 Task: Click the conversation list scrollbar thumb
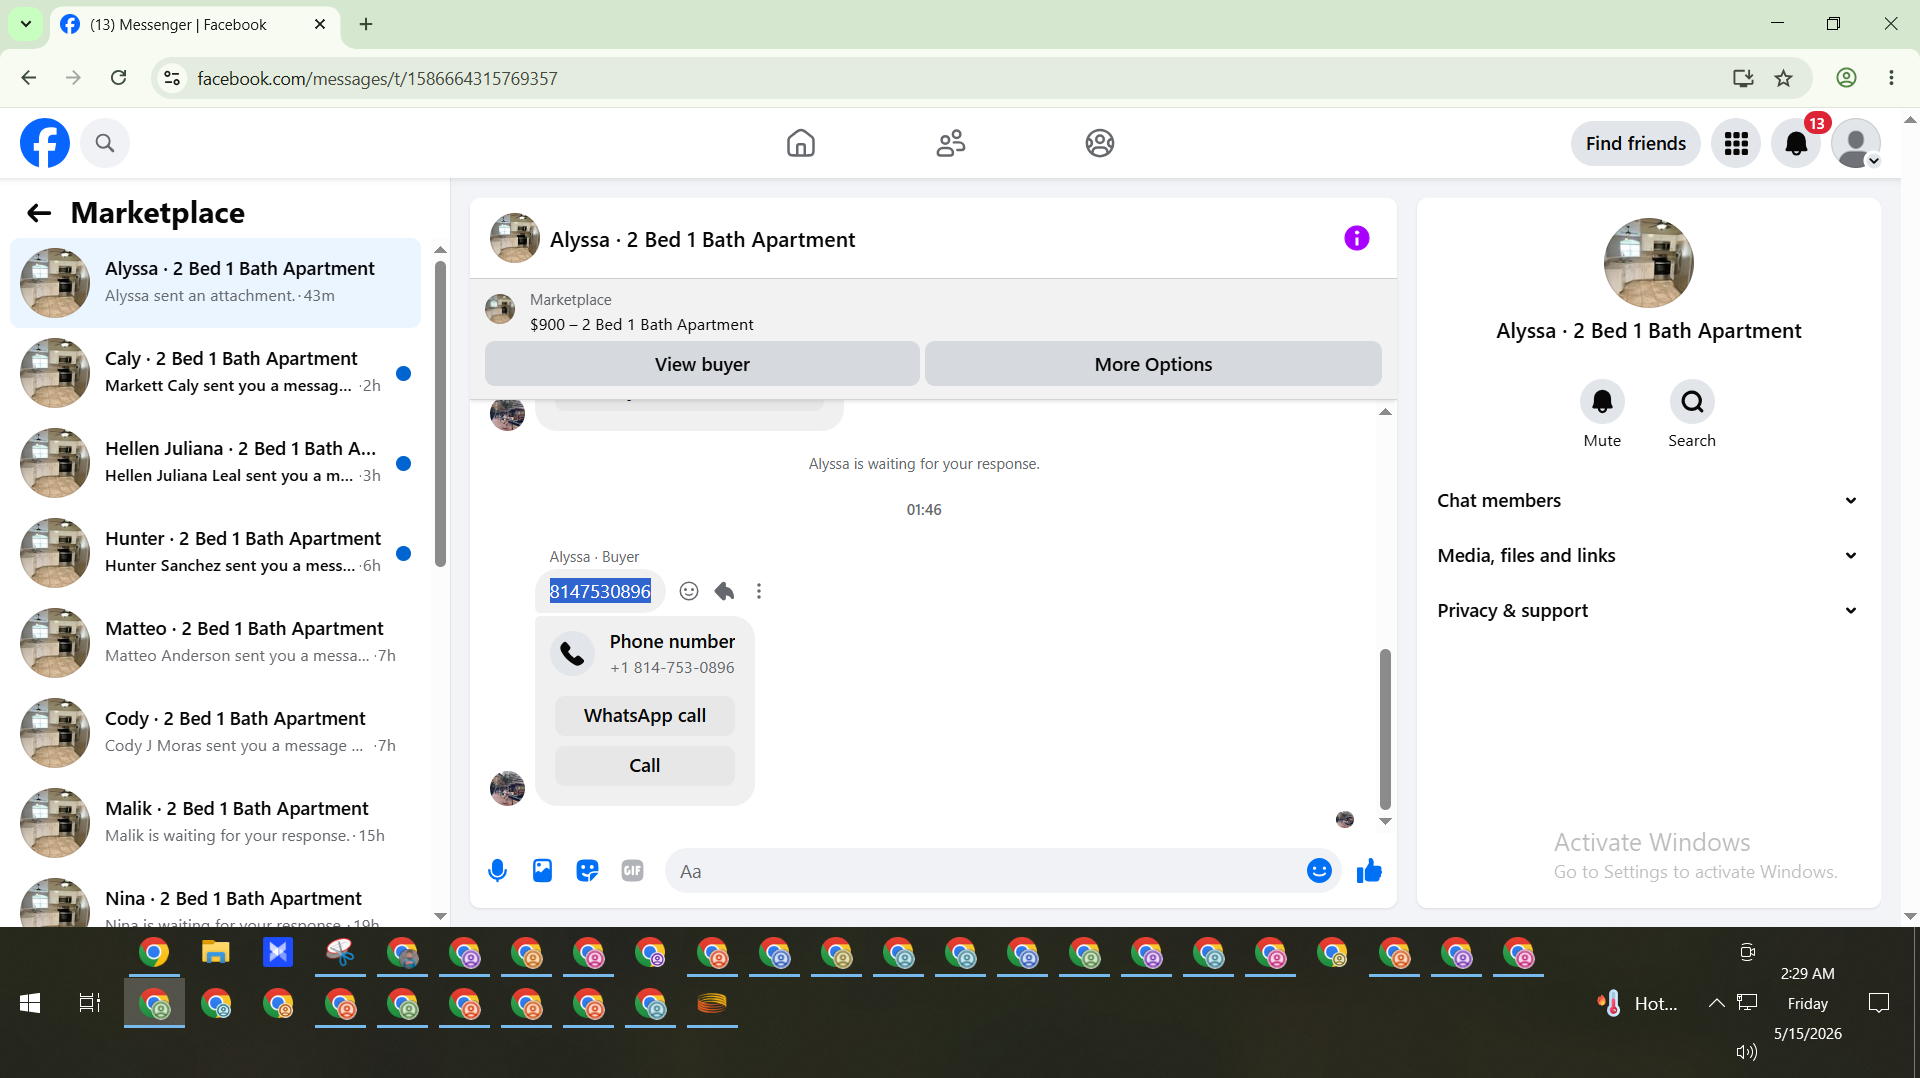pyautogui.click(x=440, y=414)
